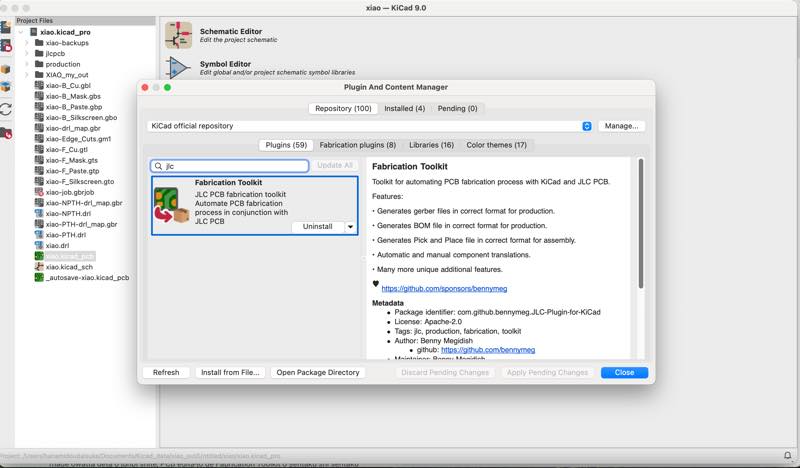Select xiao-Edge_Cuts.gm1 in project tree

pos(78,139)
